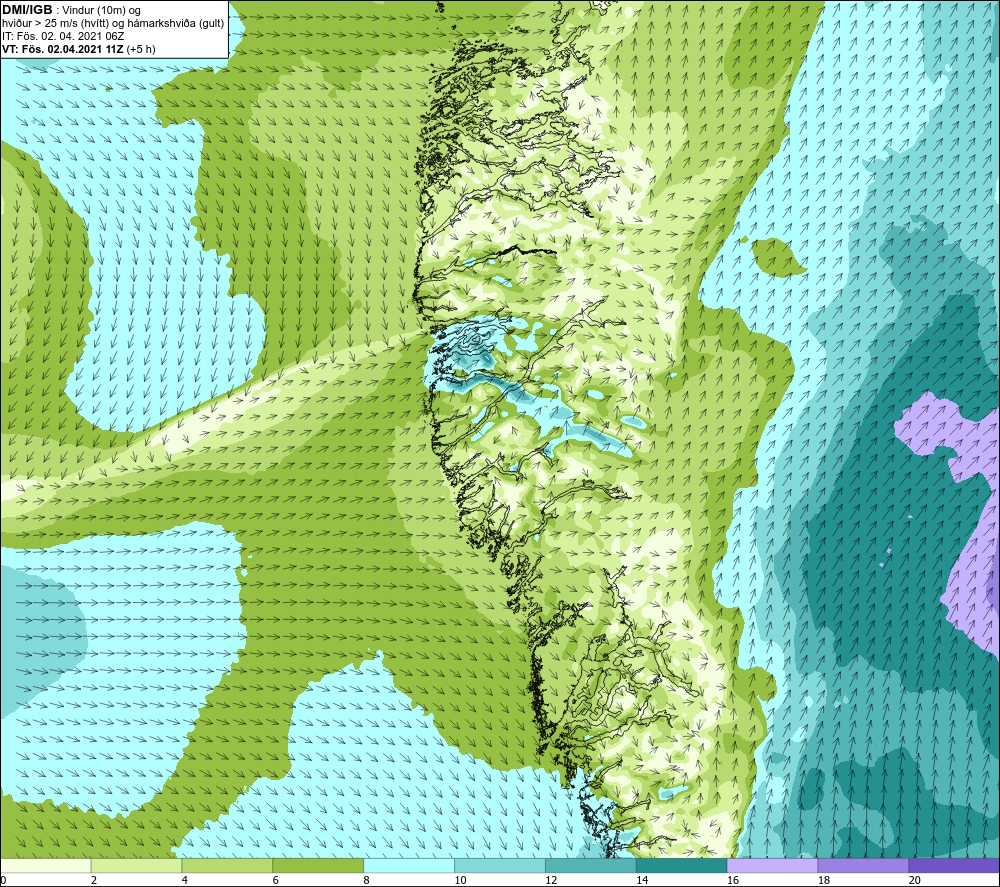The image size is (1000, 887).
Task: Choose the 10–12 m/s turquoise scale swatch
Action: tap(500, 865)
